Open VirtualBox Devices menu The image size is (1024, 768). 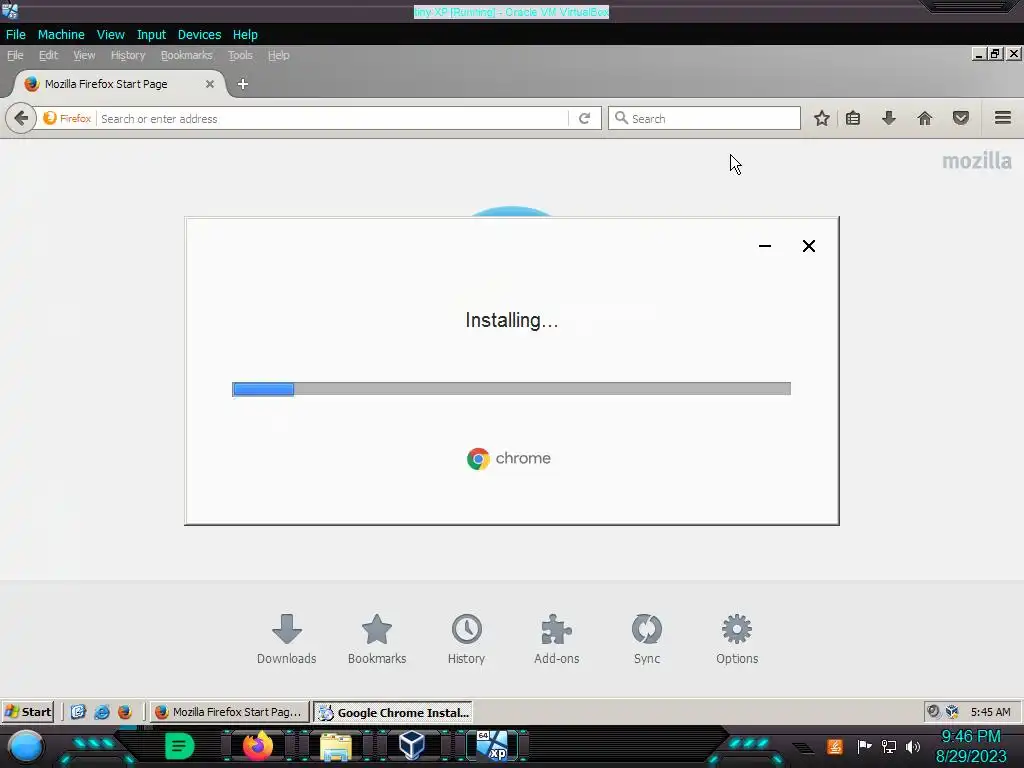pyautogui.click(x=199, y=35)
